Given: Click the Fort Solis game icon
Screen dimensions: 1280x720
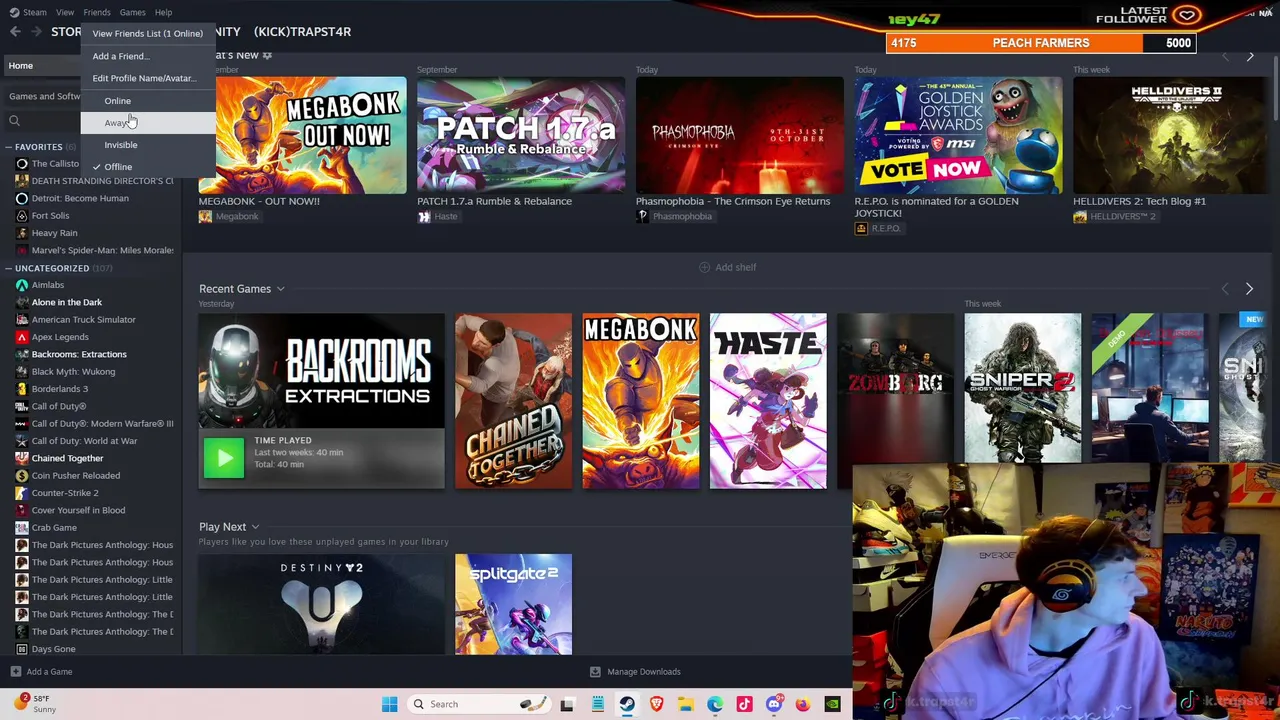Looking at the screenshot, I should point(22,216).
